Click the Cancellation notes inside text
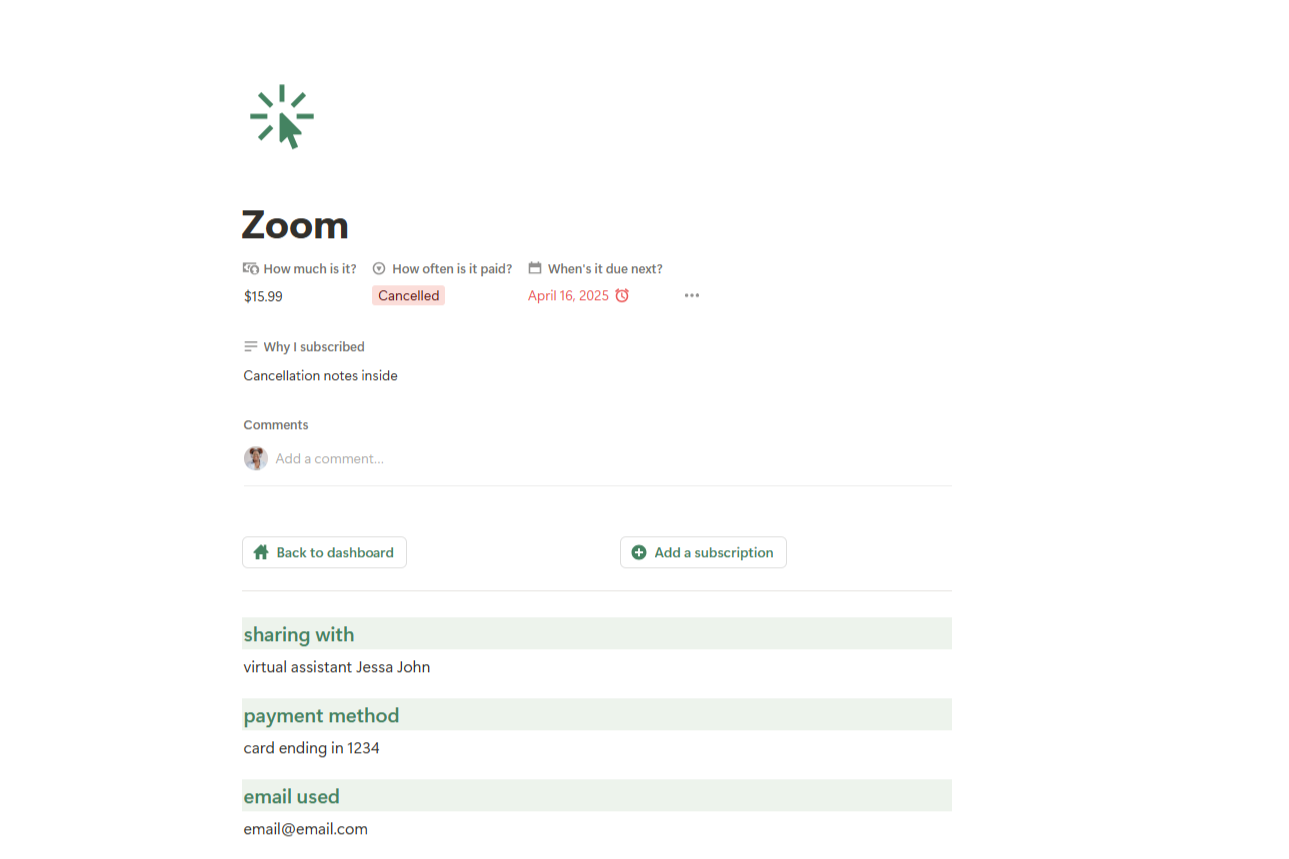Viewport: 1289px width, 859px height. pos(320,376)
